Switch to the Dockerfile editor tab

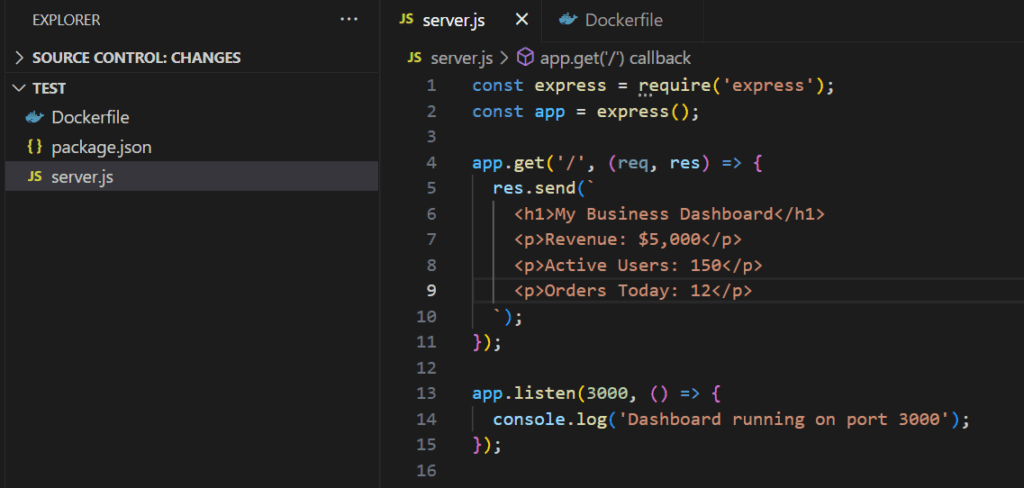click(x=624, y=20)
